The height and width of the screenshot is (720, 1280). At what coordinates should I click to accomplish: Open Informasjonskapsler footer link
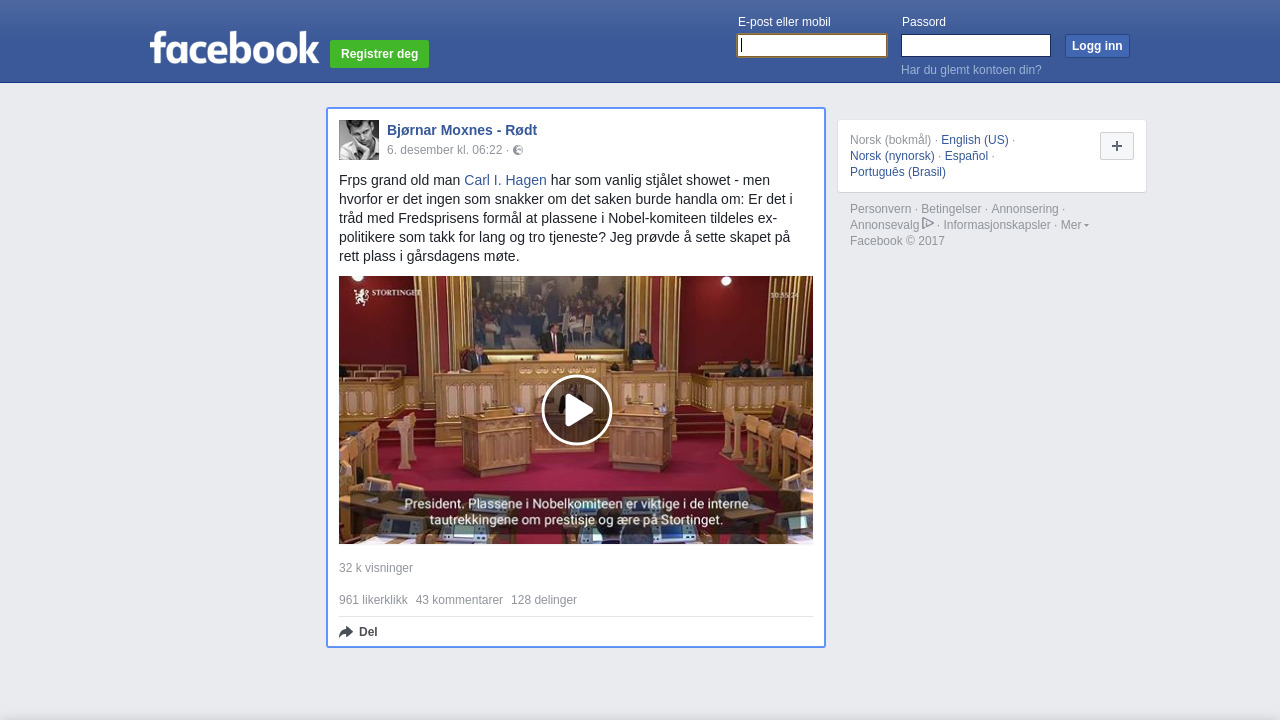pyautogui.click(x=997, y=225)
